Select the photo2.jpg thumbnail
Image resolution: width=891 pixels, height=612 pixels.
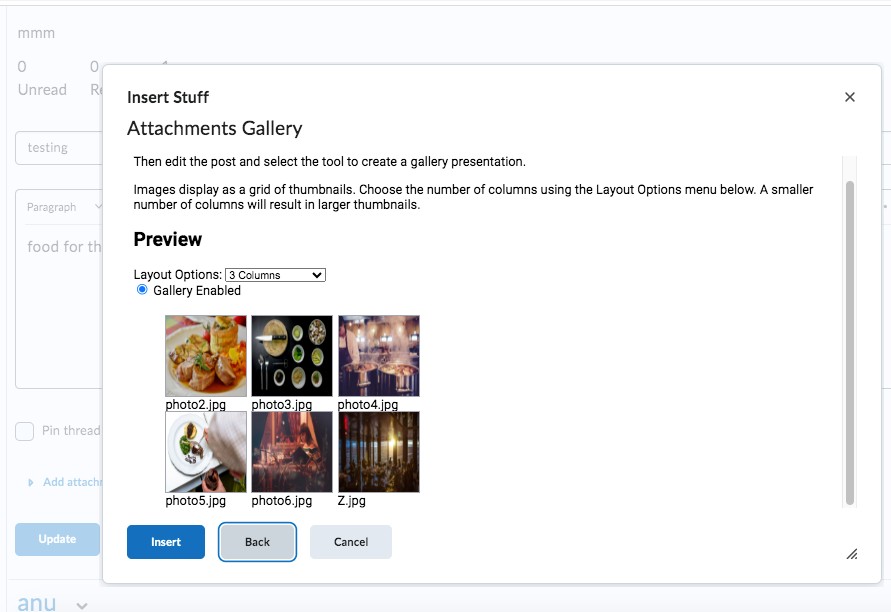206,356
